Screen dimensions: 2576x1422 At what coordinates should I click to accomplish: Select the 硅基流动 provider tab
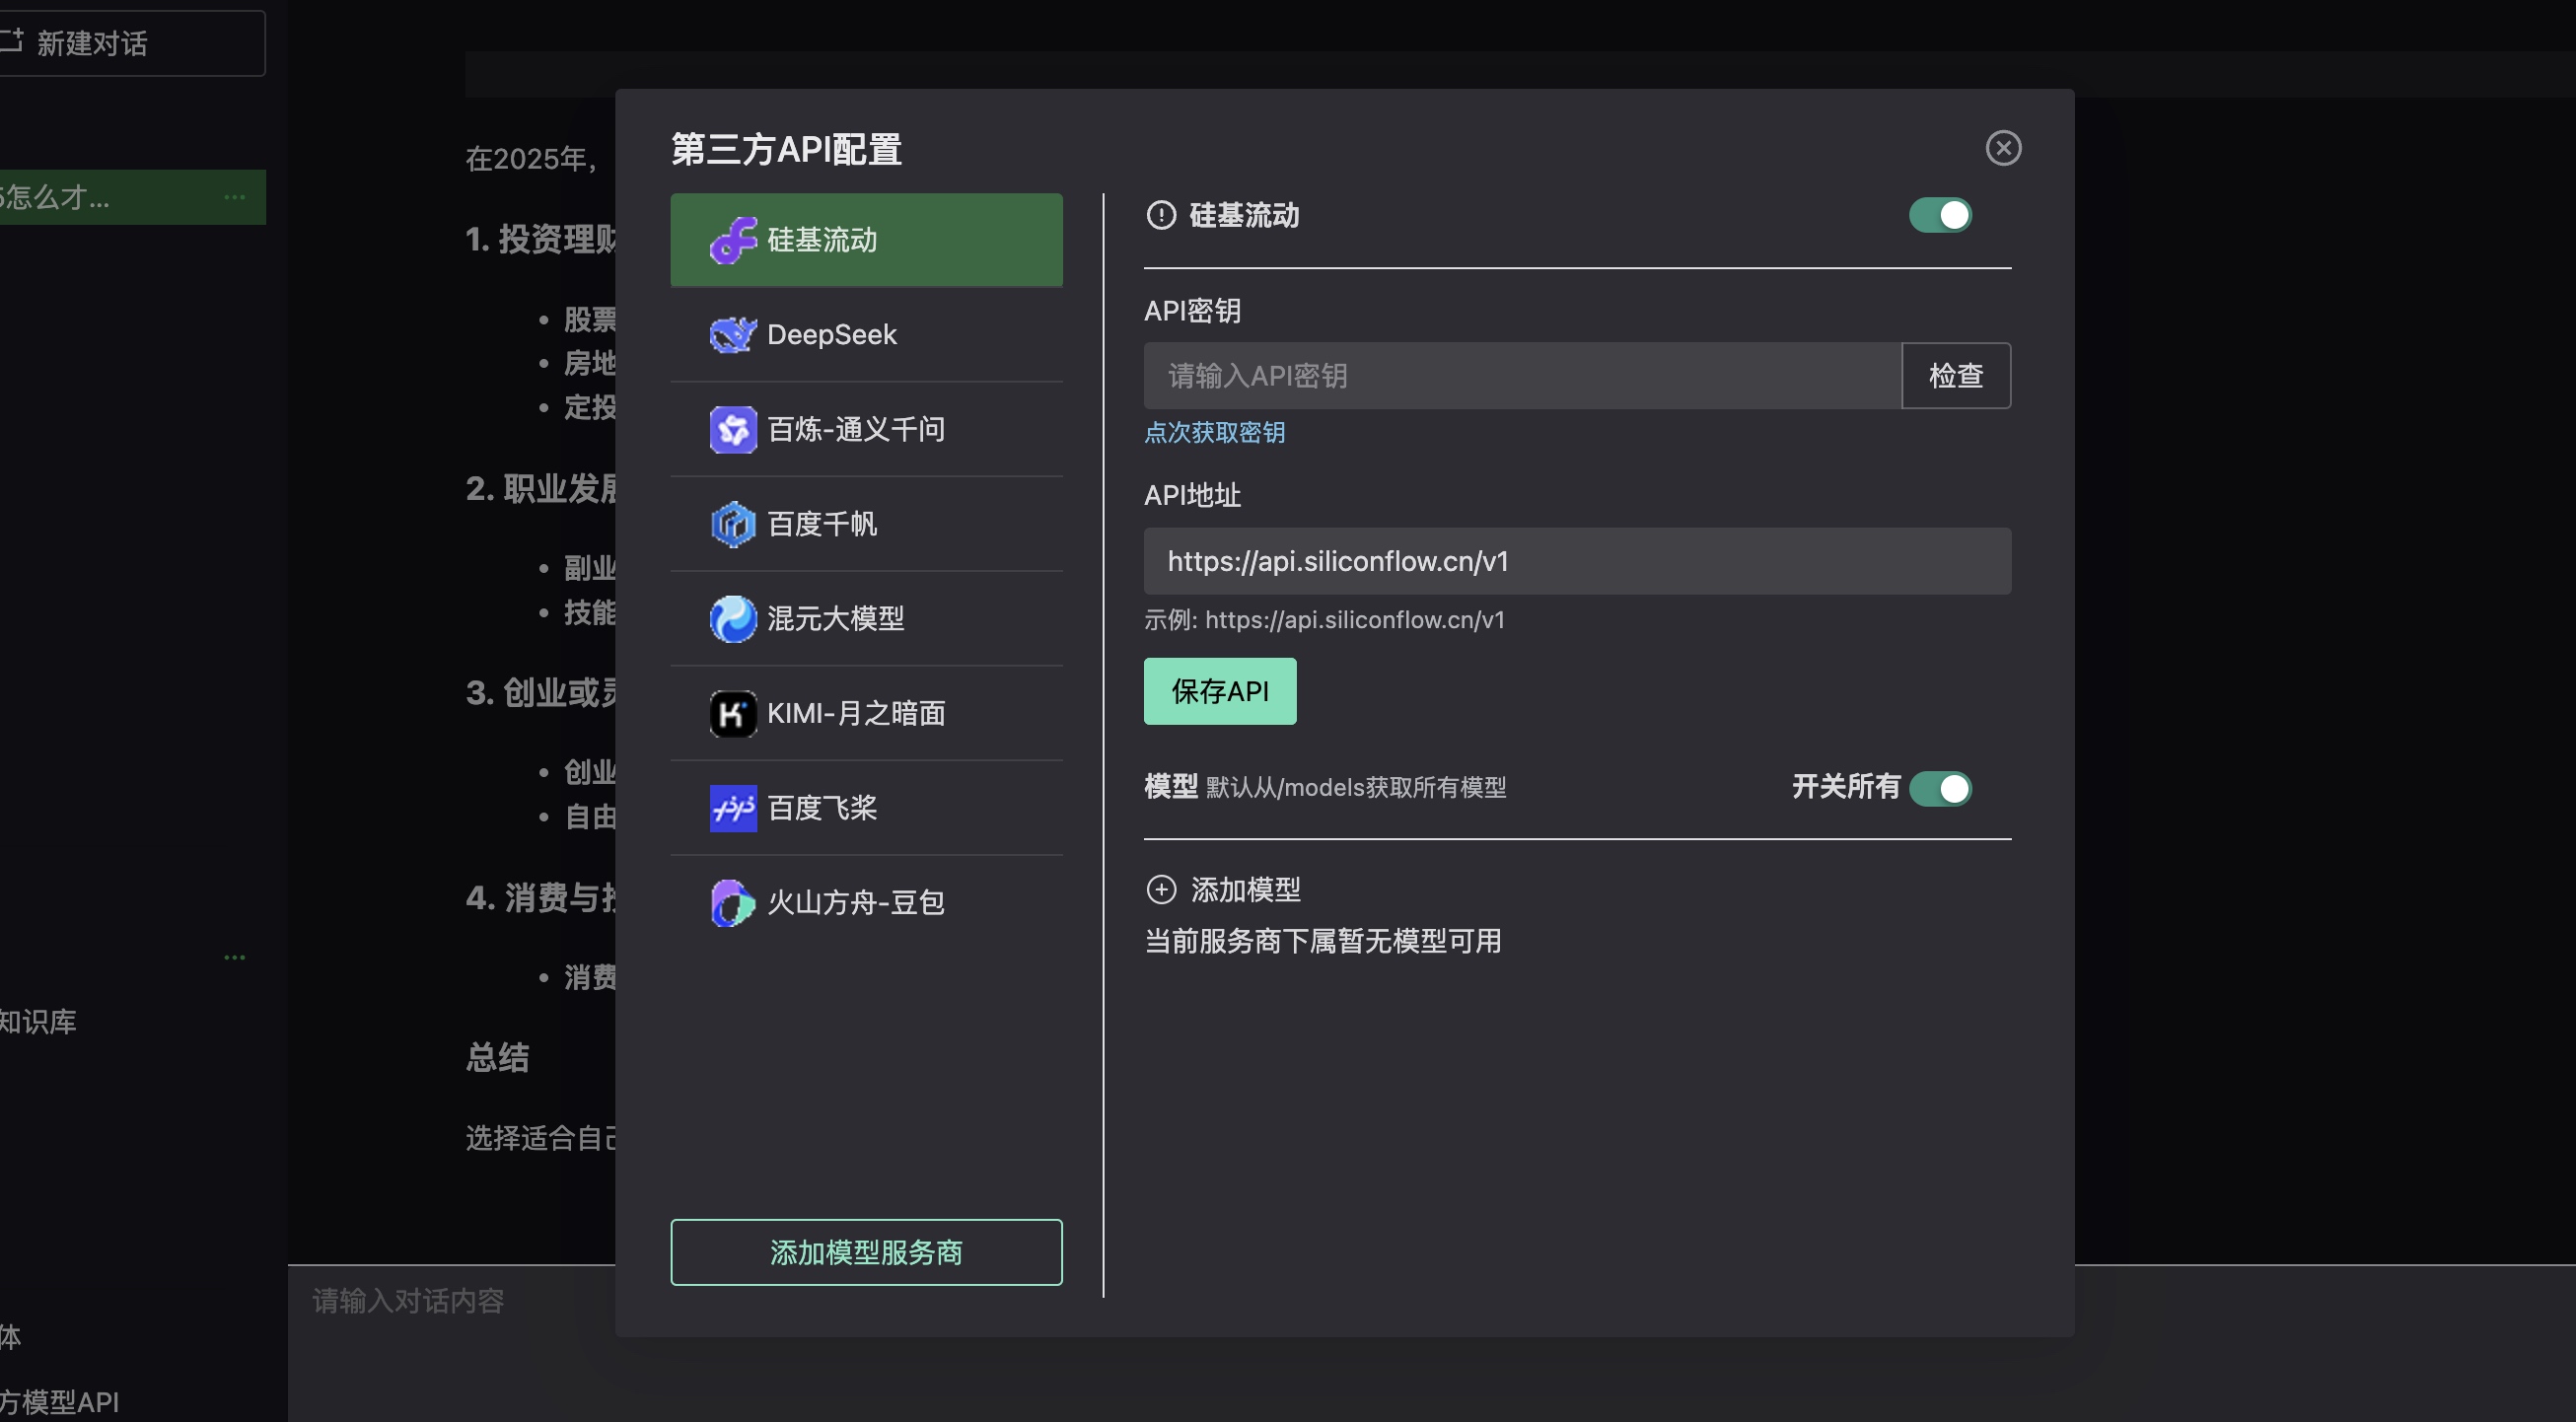(866, 240)
